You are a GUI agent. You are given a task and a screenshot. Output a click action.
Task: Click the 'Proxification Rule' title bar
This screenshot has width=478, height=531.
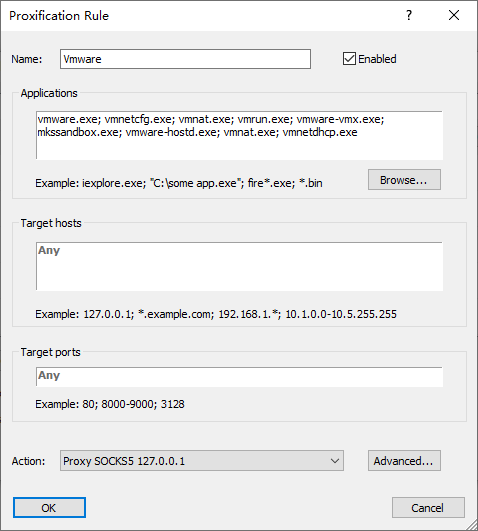[59, 16]
